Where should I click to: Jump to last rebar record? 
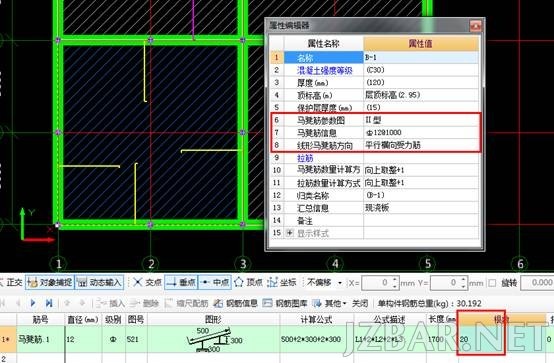[x=49, y=303]
